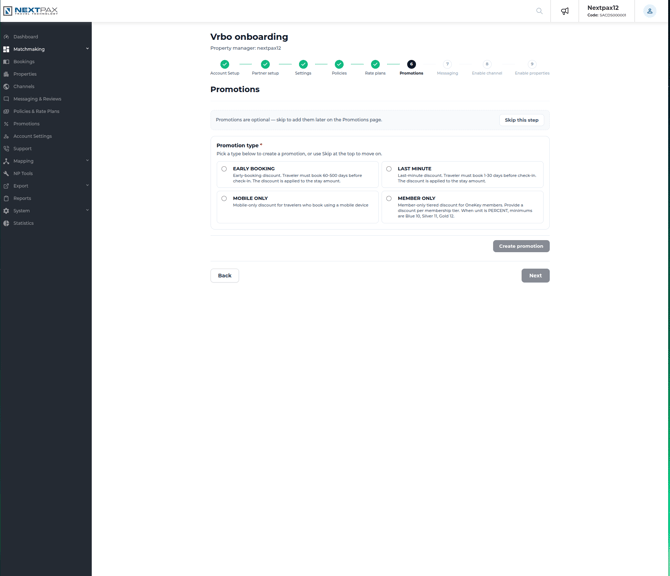Click Skip this step button
Screen dimensions: 670x576
(x=521, y=120)
